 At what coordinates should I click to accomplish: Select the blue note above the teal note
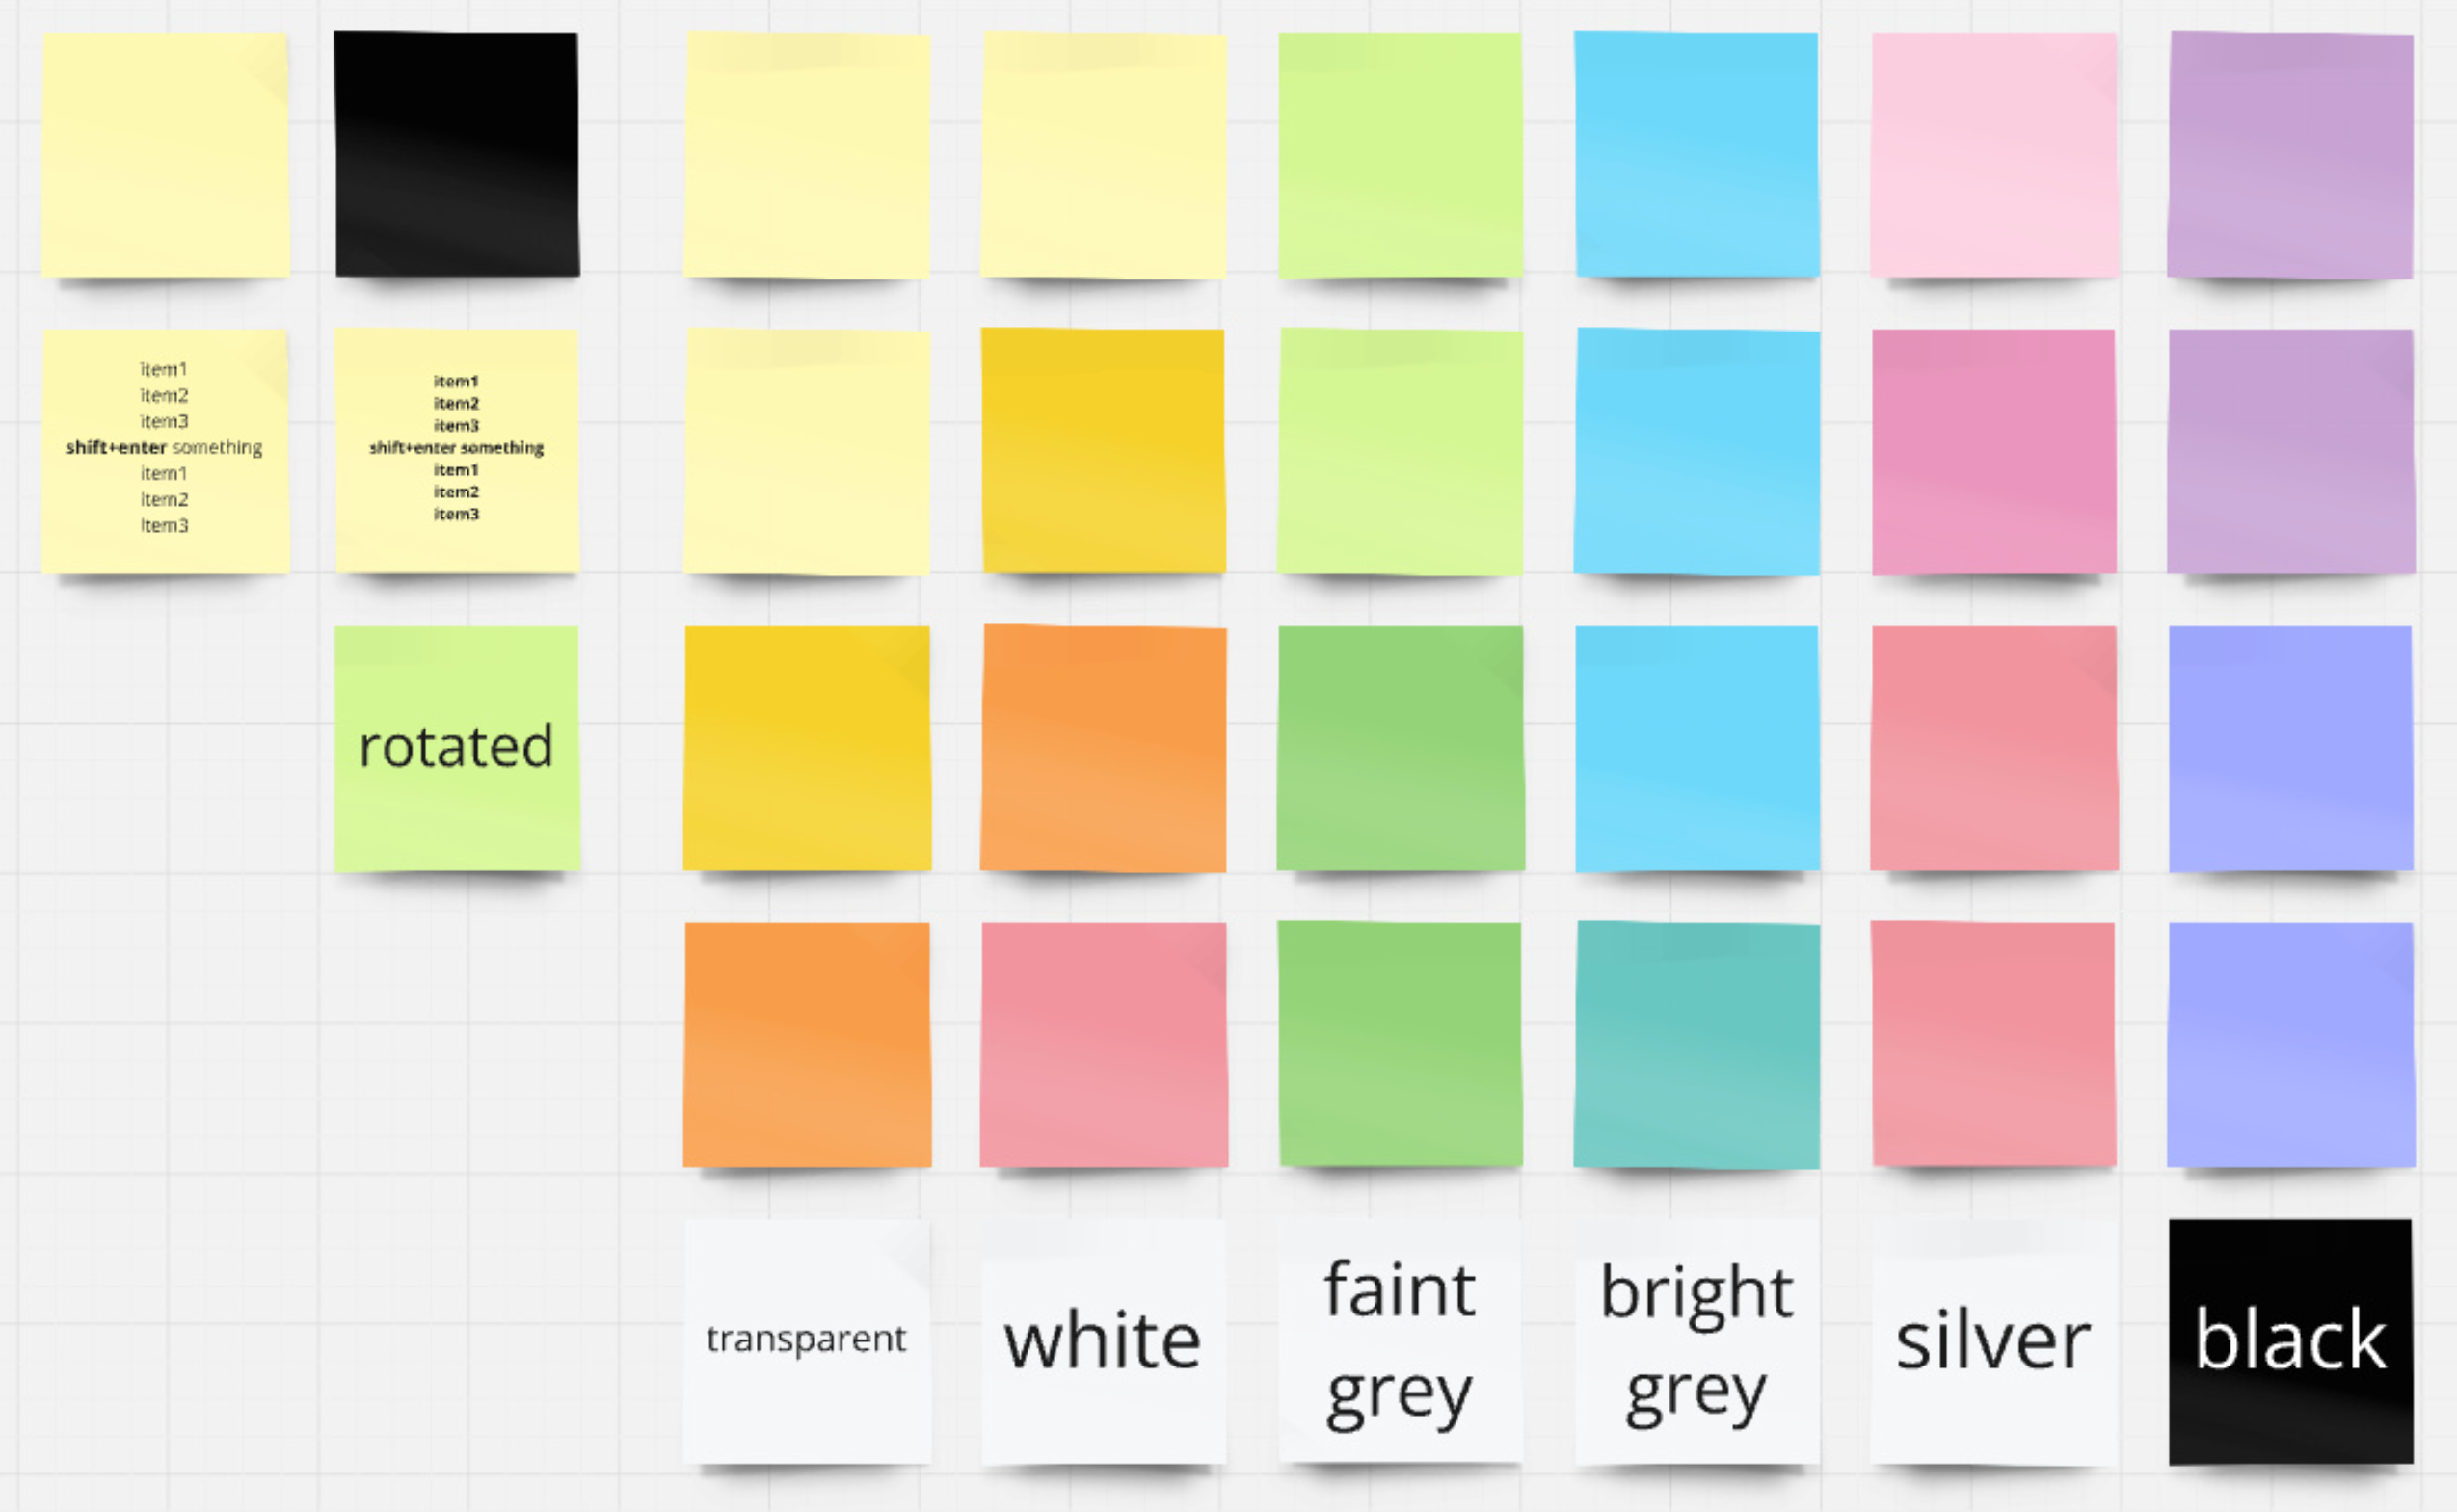coord(1696,748)
